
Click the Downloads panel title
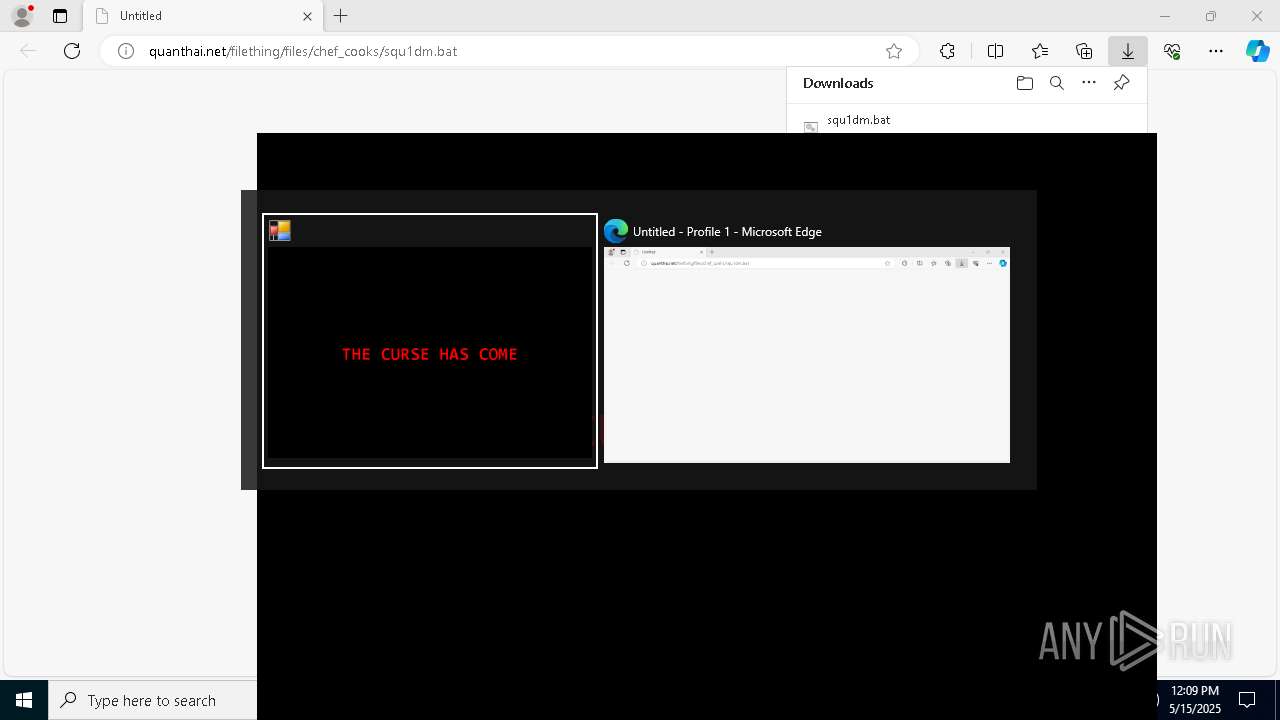click(838, 83)
